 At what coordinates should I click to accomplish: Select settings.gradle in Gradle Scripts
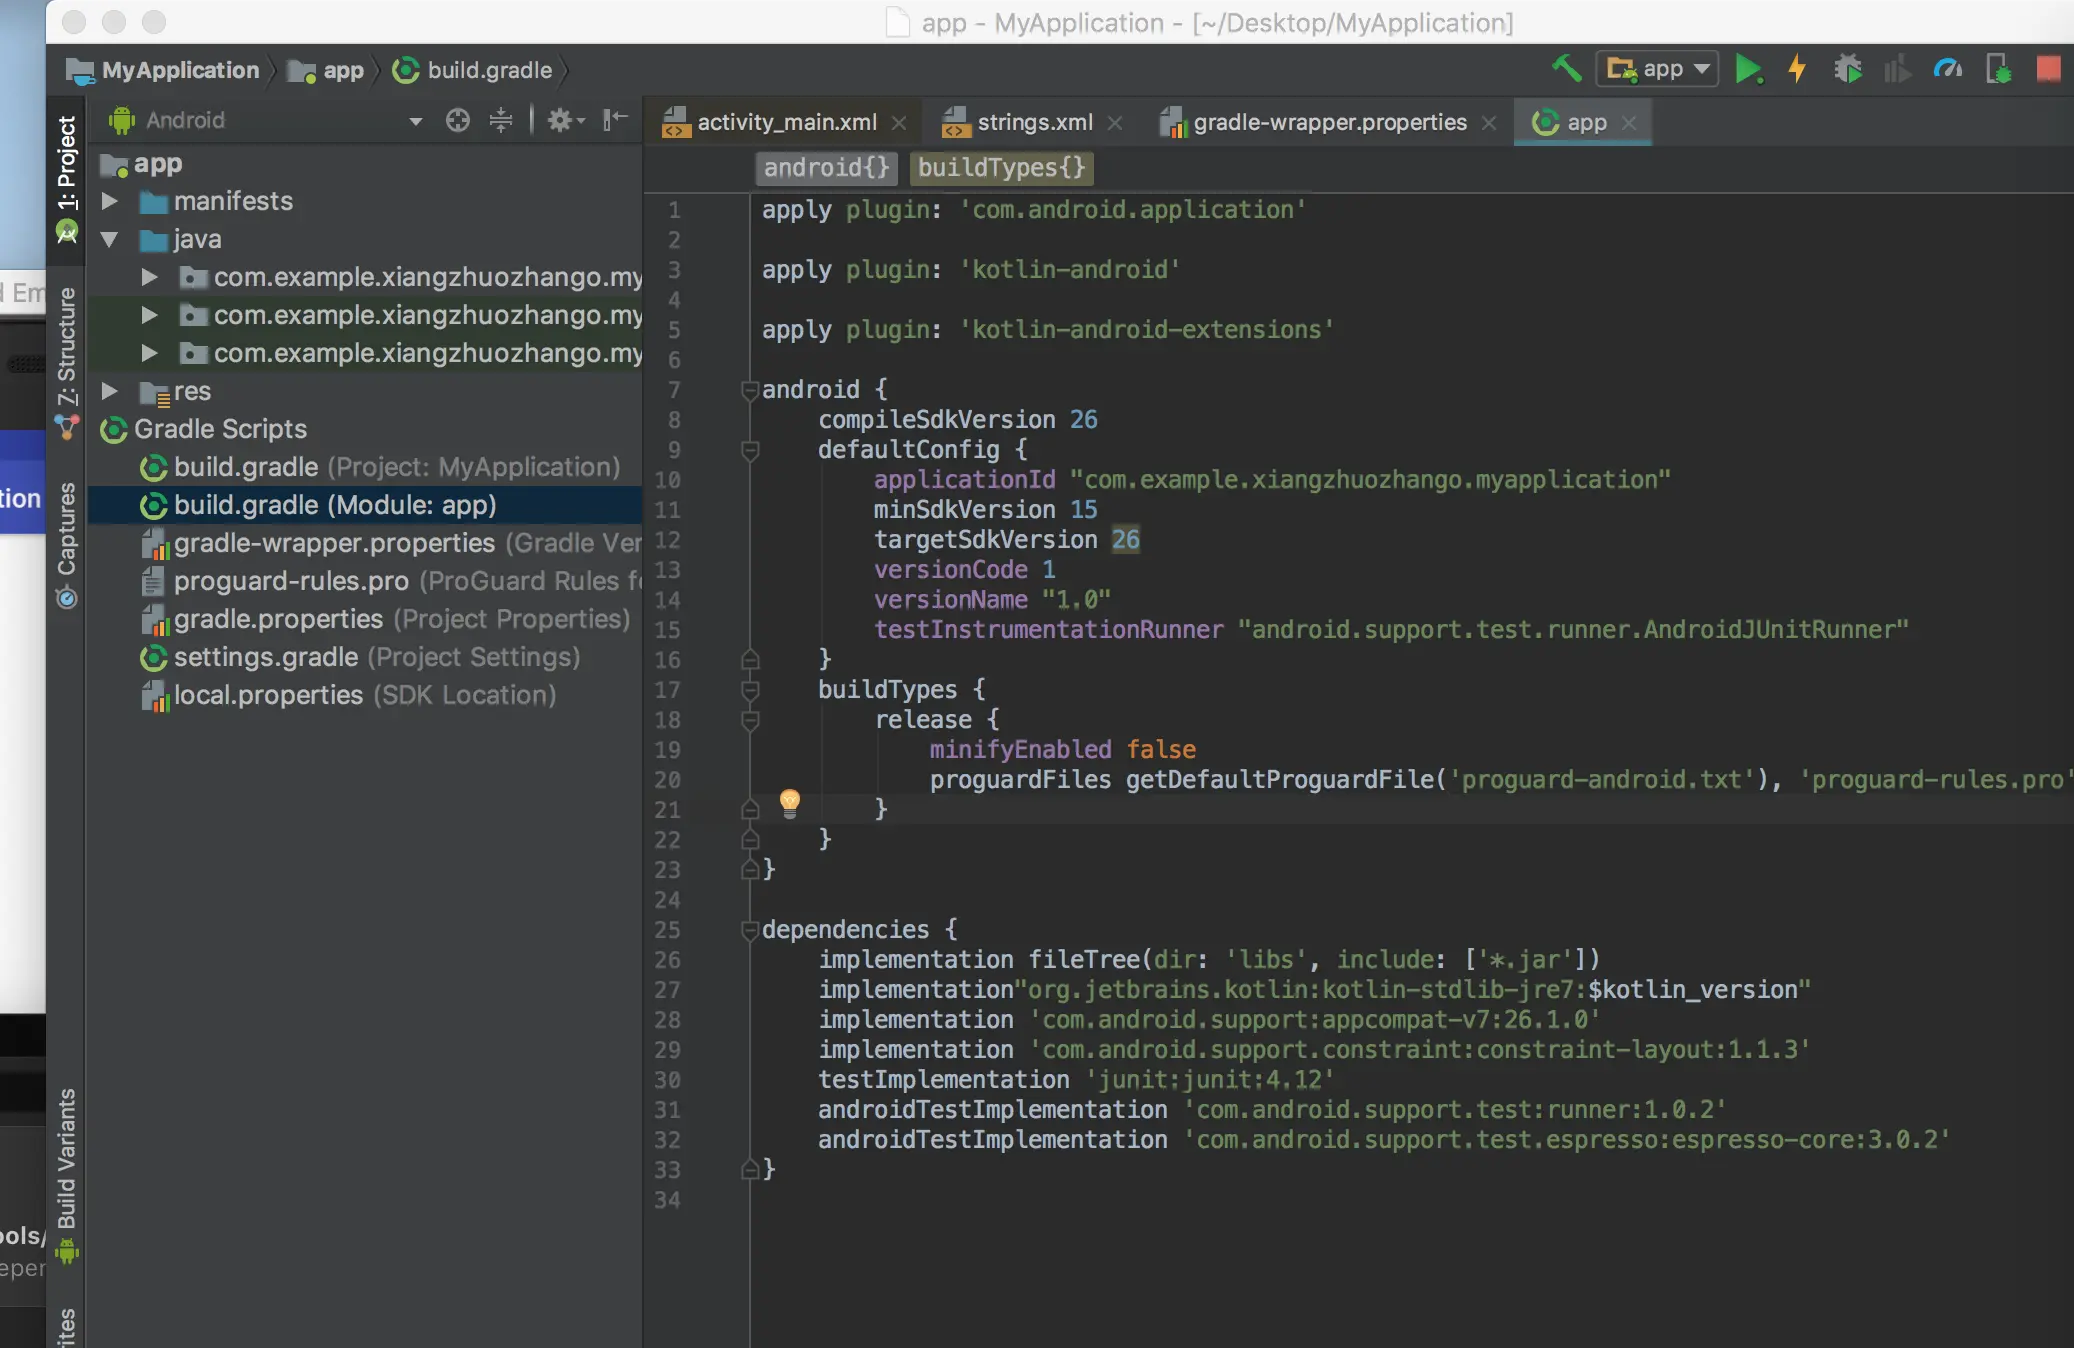(x=266, y=657)
